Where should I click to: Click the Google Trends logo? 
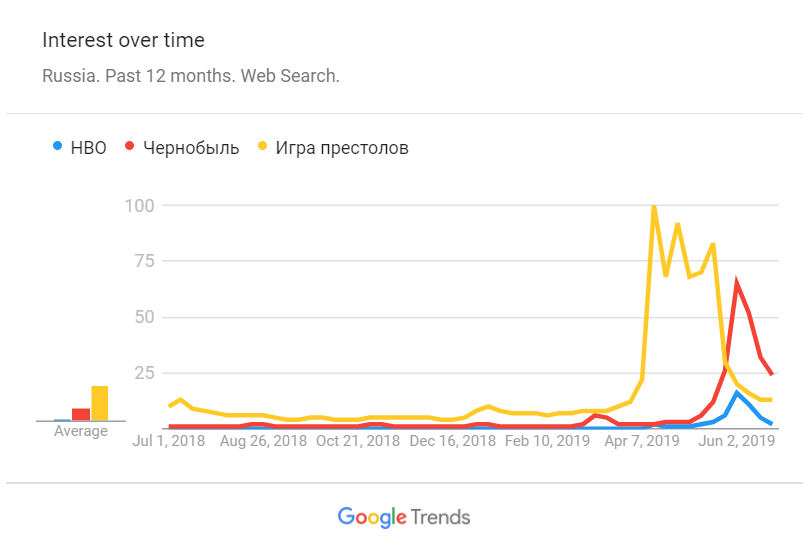pos(404,517)
